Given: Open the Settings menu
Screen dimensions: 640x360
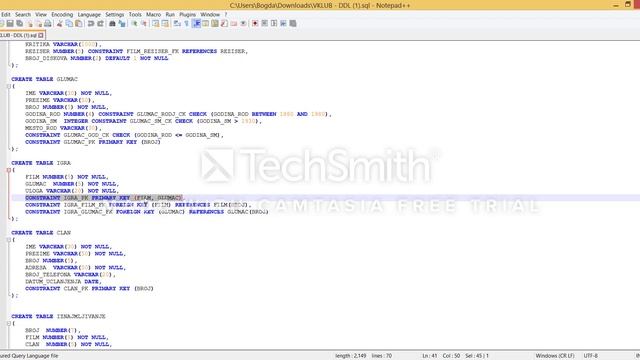Looking at the screenshot, I should coord(115,14).
